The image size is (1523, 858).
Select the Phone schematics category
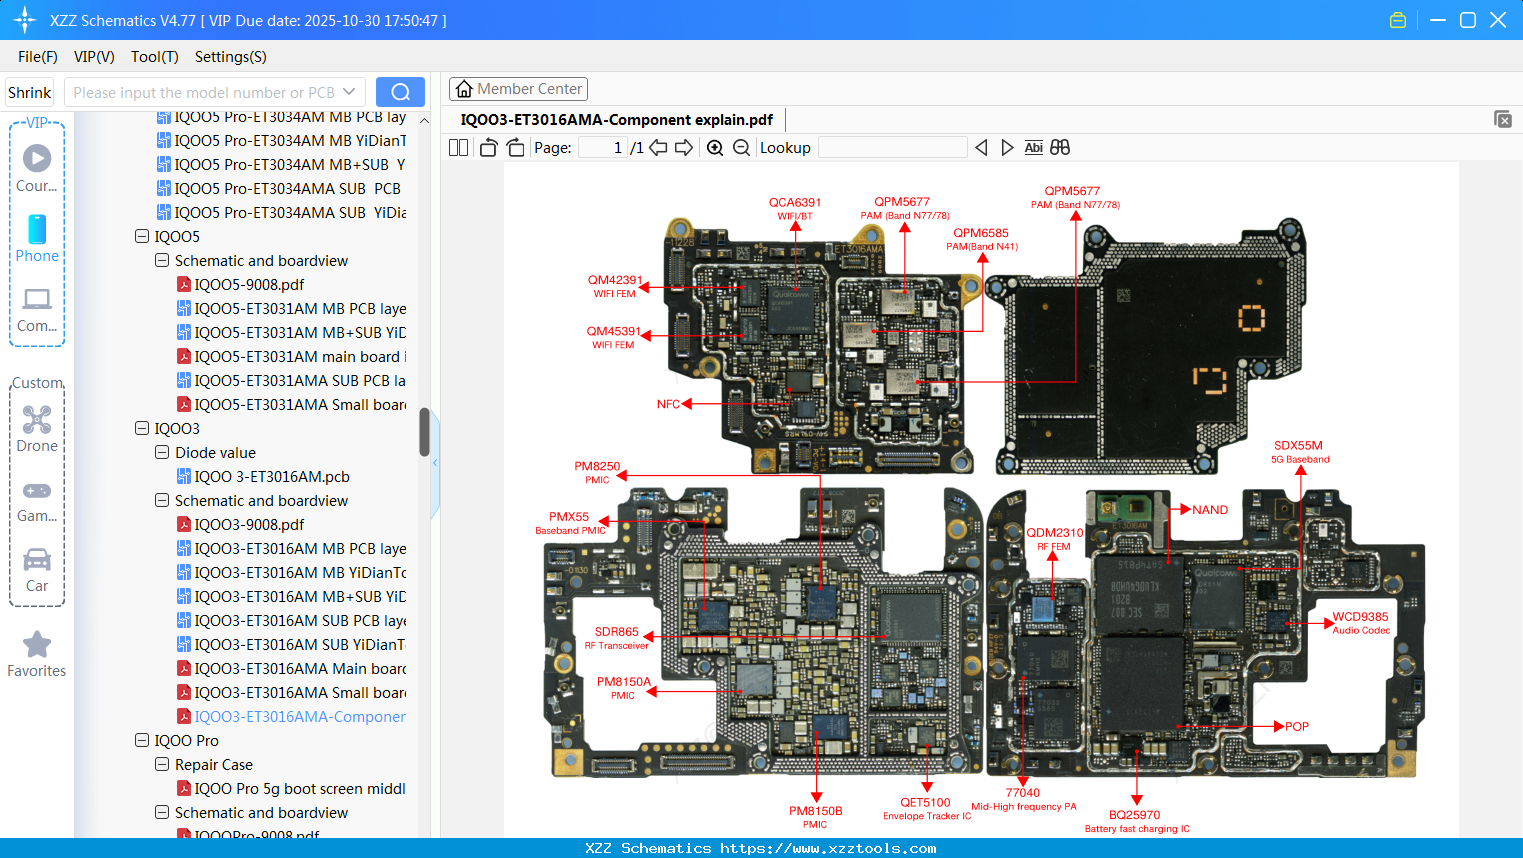pos(37,240)
